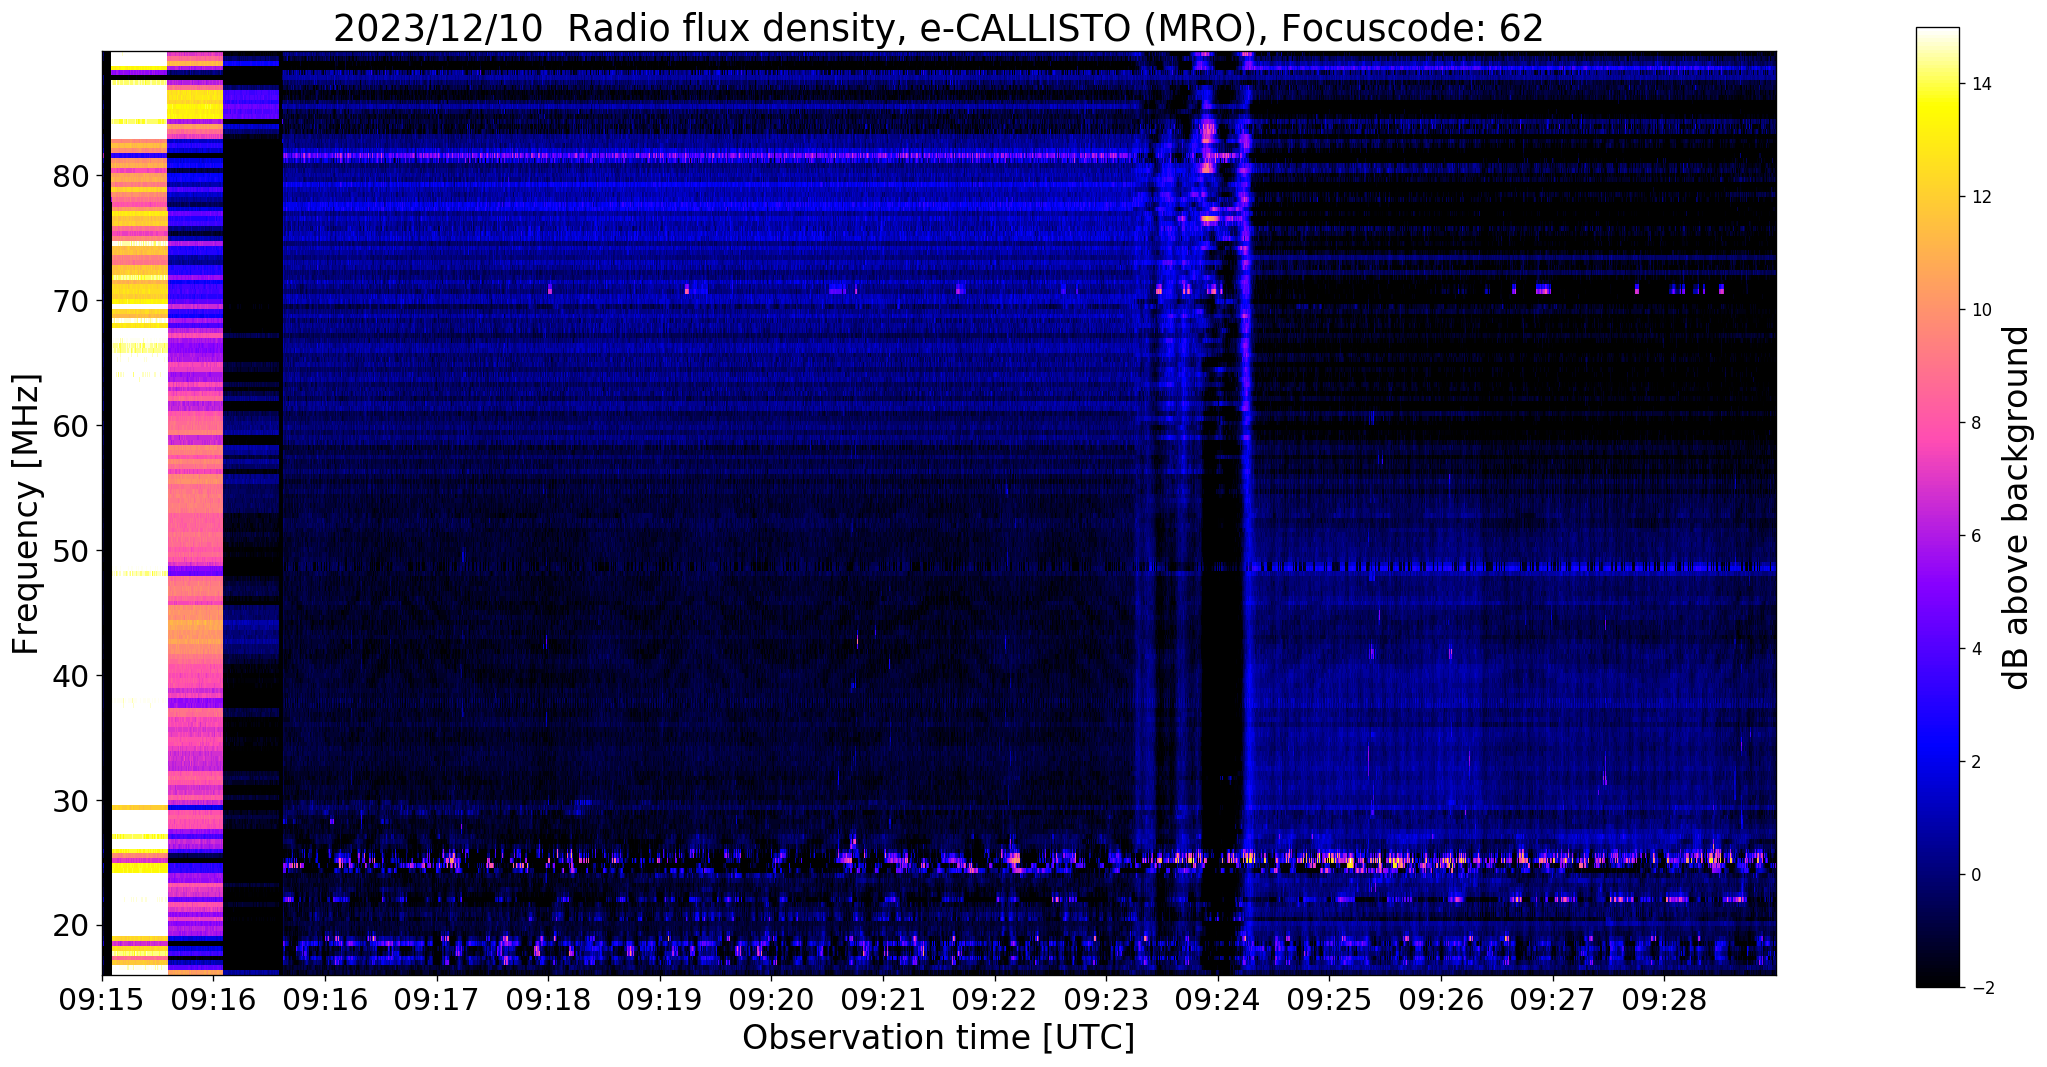Viewport: 2047px width, 1067px height.
Task: Click the 70 MHz frequency tick label
Action: coord(71,301)
